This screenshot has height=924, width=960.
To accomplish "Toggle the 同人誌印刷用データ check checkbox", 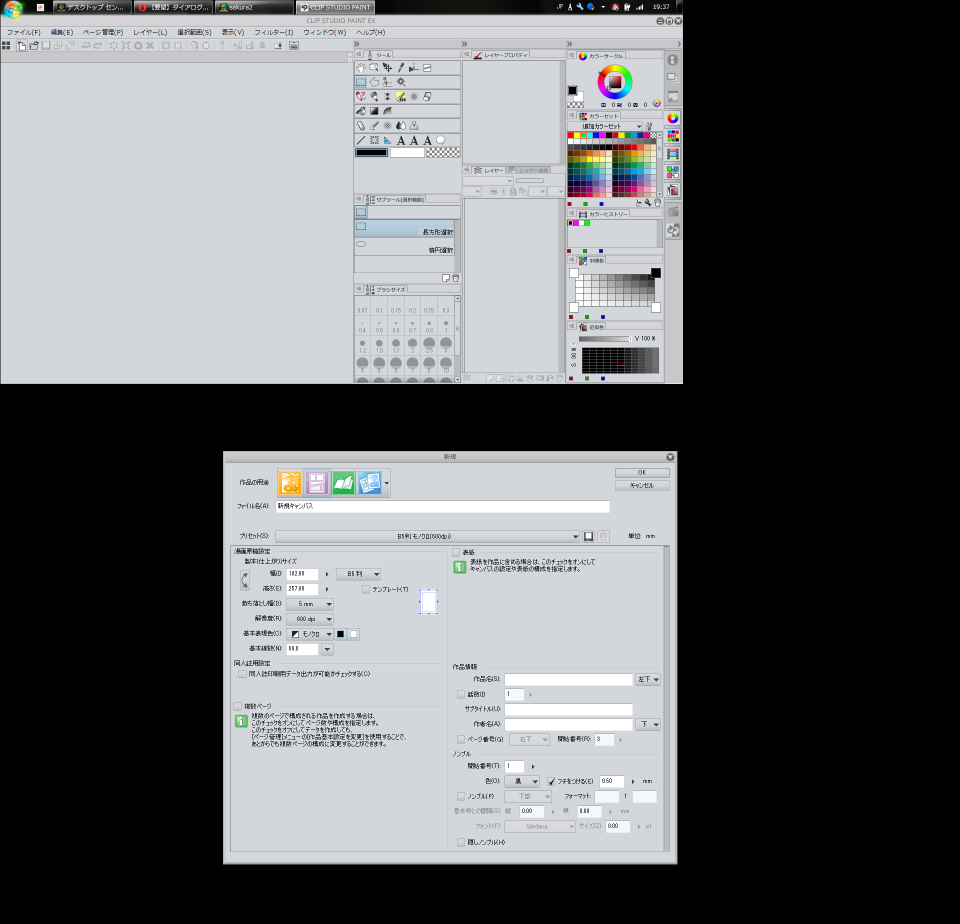I will tap(242, 674).
